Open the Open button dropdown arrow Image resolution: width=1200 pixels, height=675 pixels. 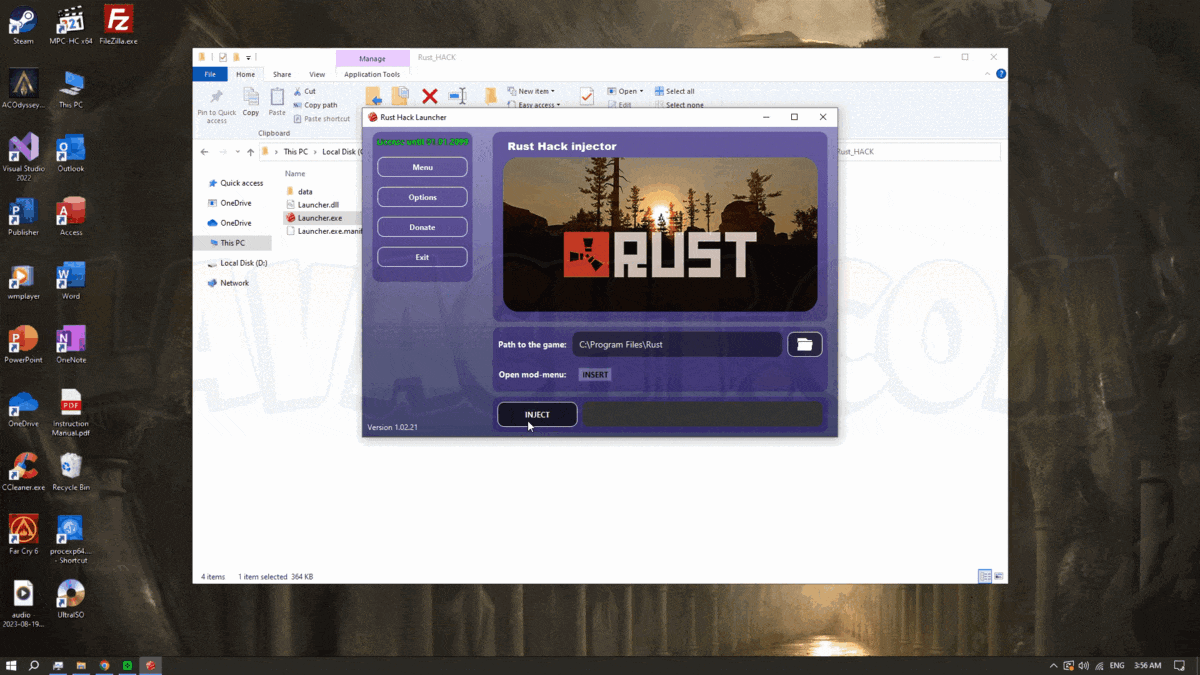(x=640, y=90)
